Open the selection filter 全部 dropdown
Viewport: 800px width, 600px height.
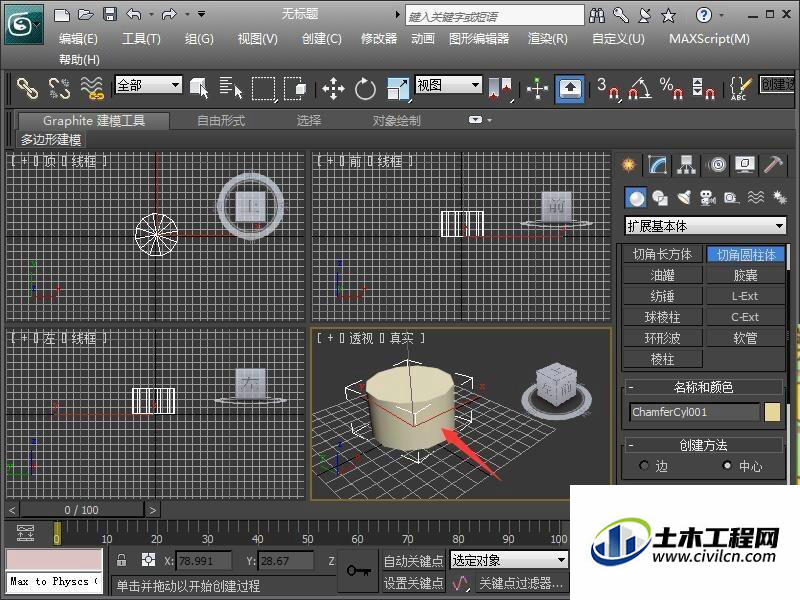pos(148,85)
